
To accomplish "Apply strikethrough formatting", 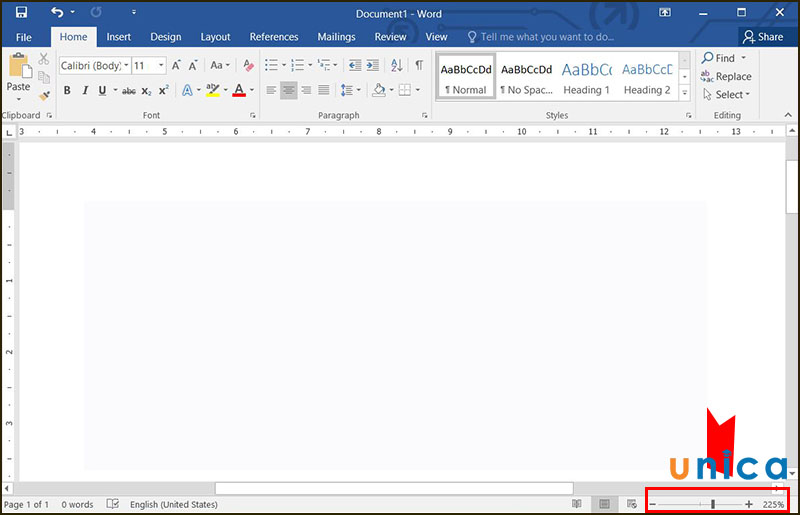I will tap(129, 91).
